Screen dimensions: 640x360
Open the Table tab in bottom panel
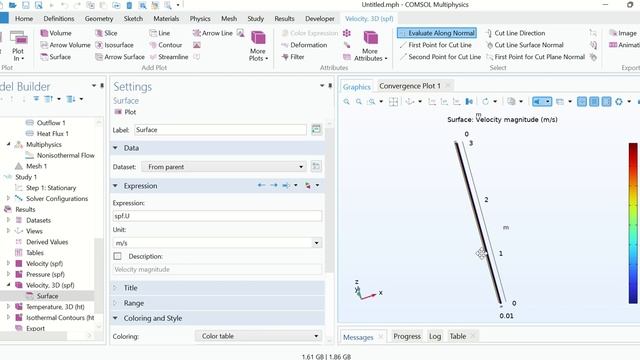(458, 336)
